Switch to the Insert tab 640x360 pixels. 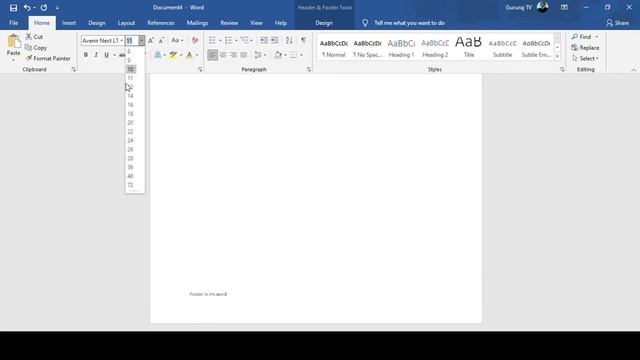(x=69, y=23)
